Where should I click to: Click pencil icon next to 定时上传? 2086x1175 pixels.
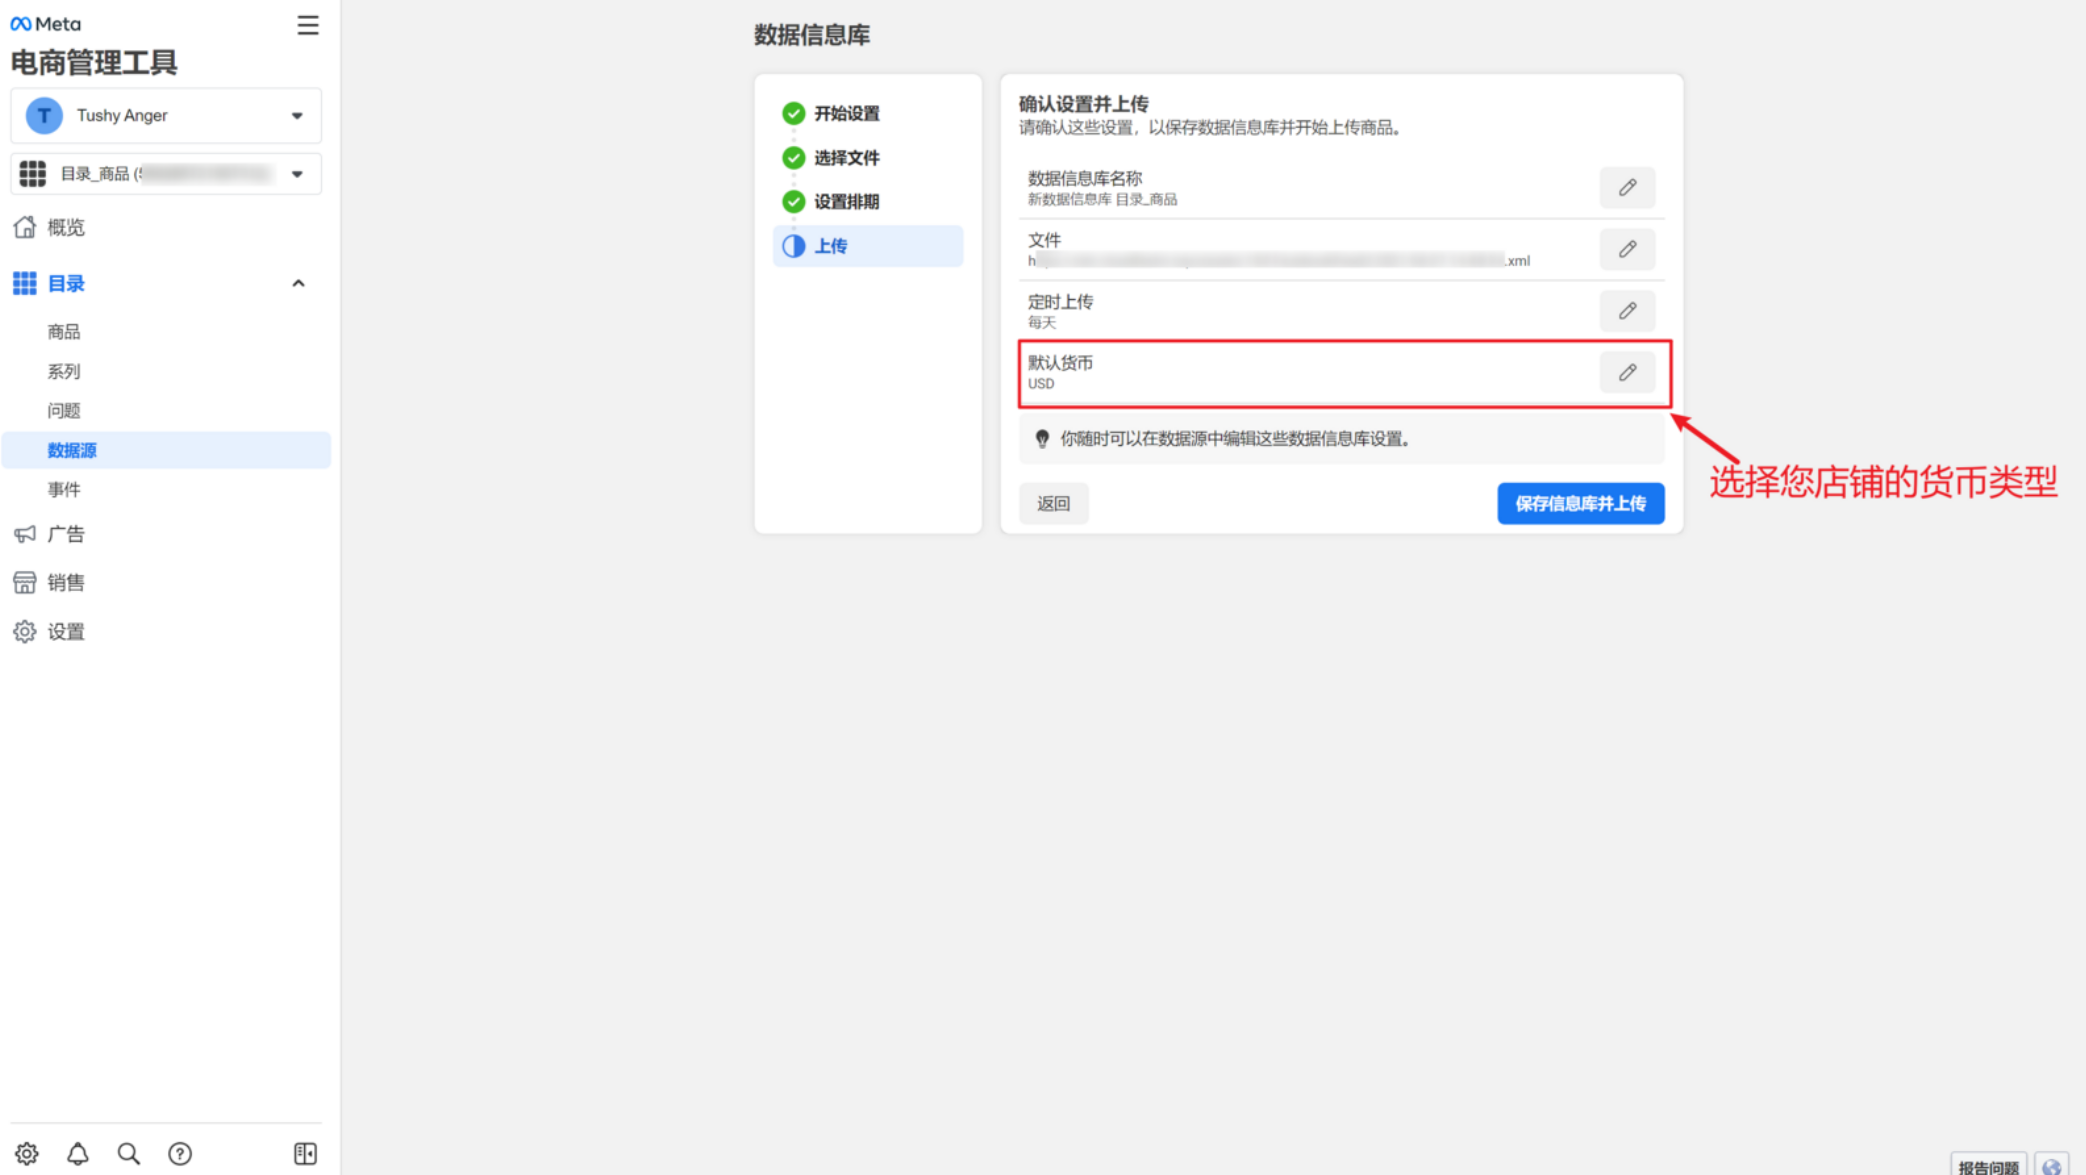tap(1627, 311)
